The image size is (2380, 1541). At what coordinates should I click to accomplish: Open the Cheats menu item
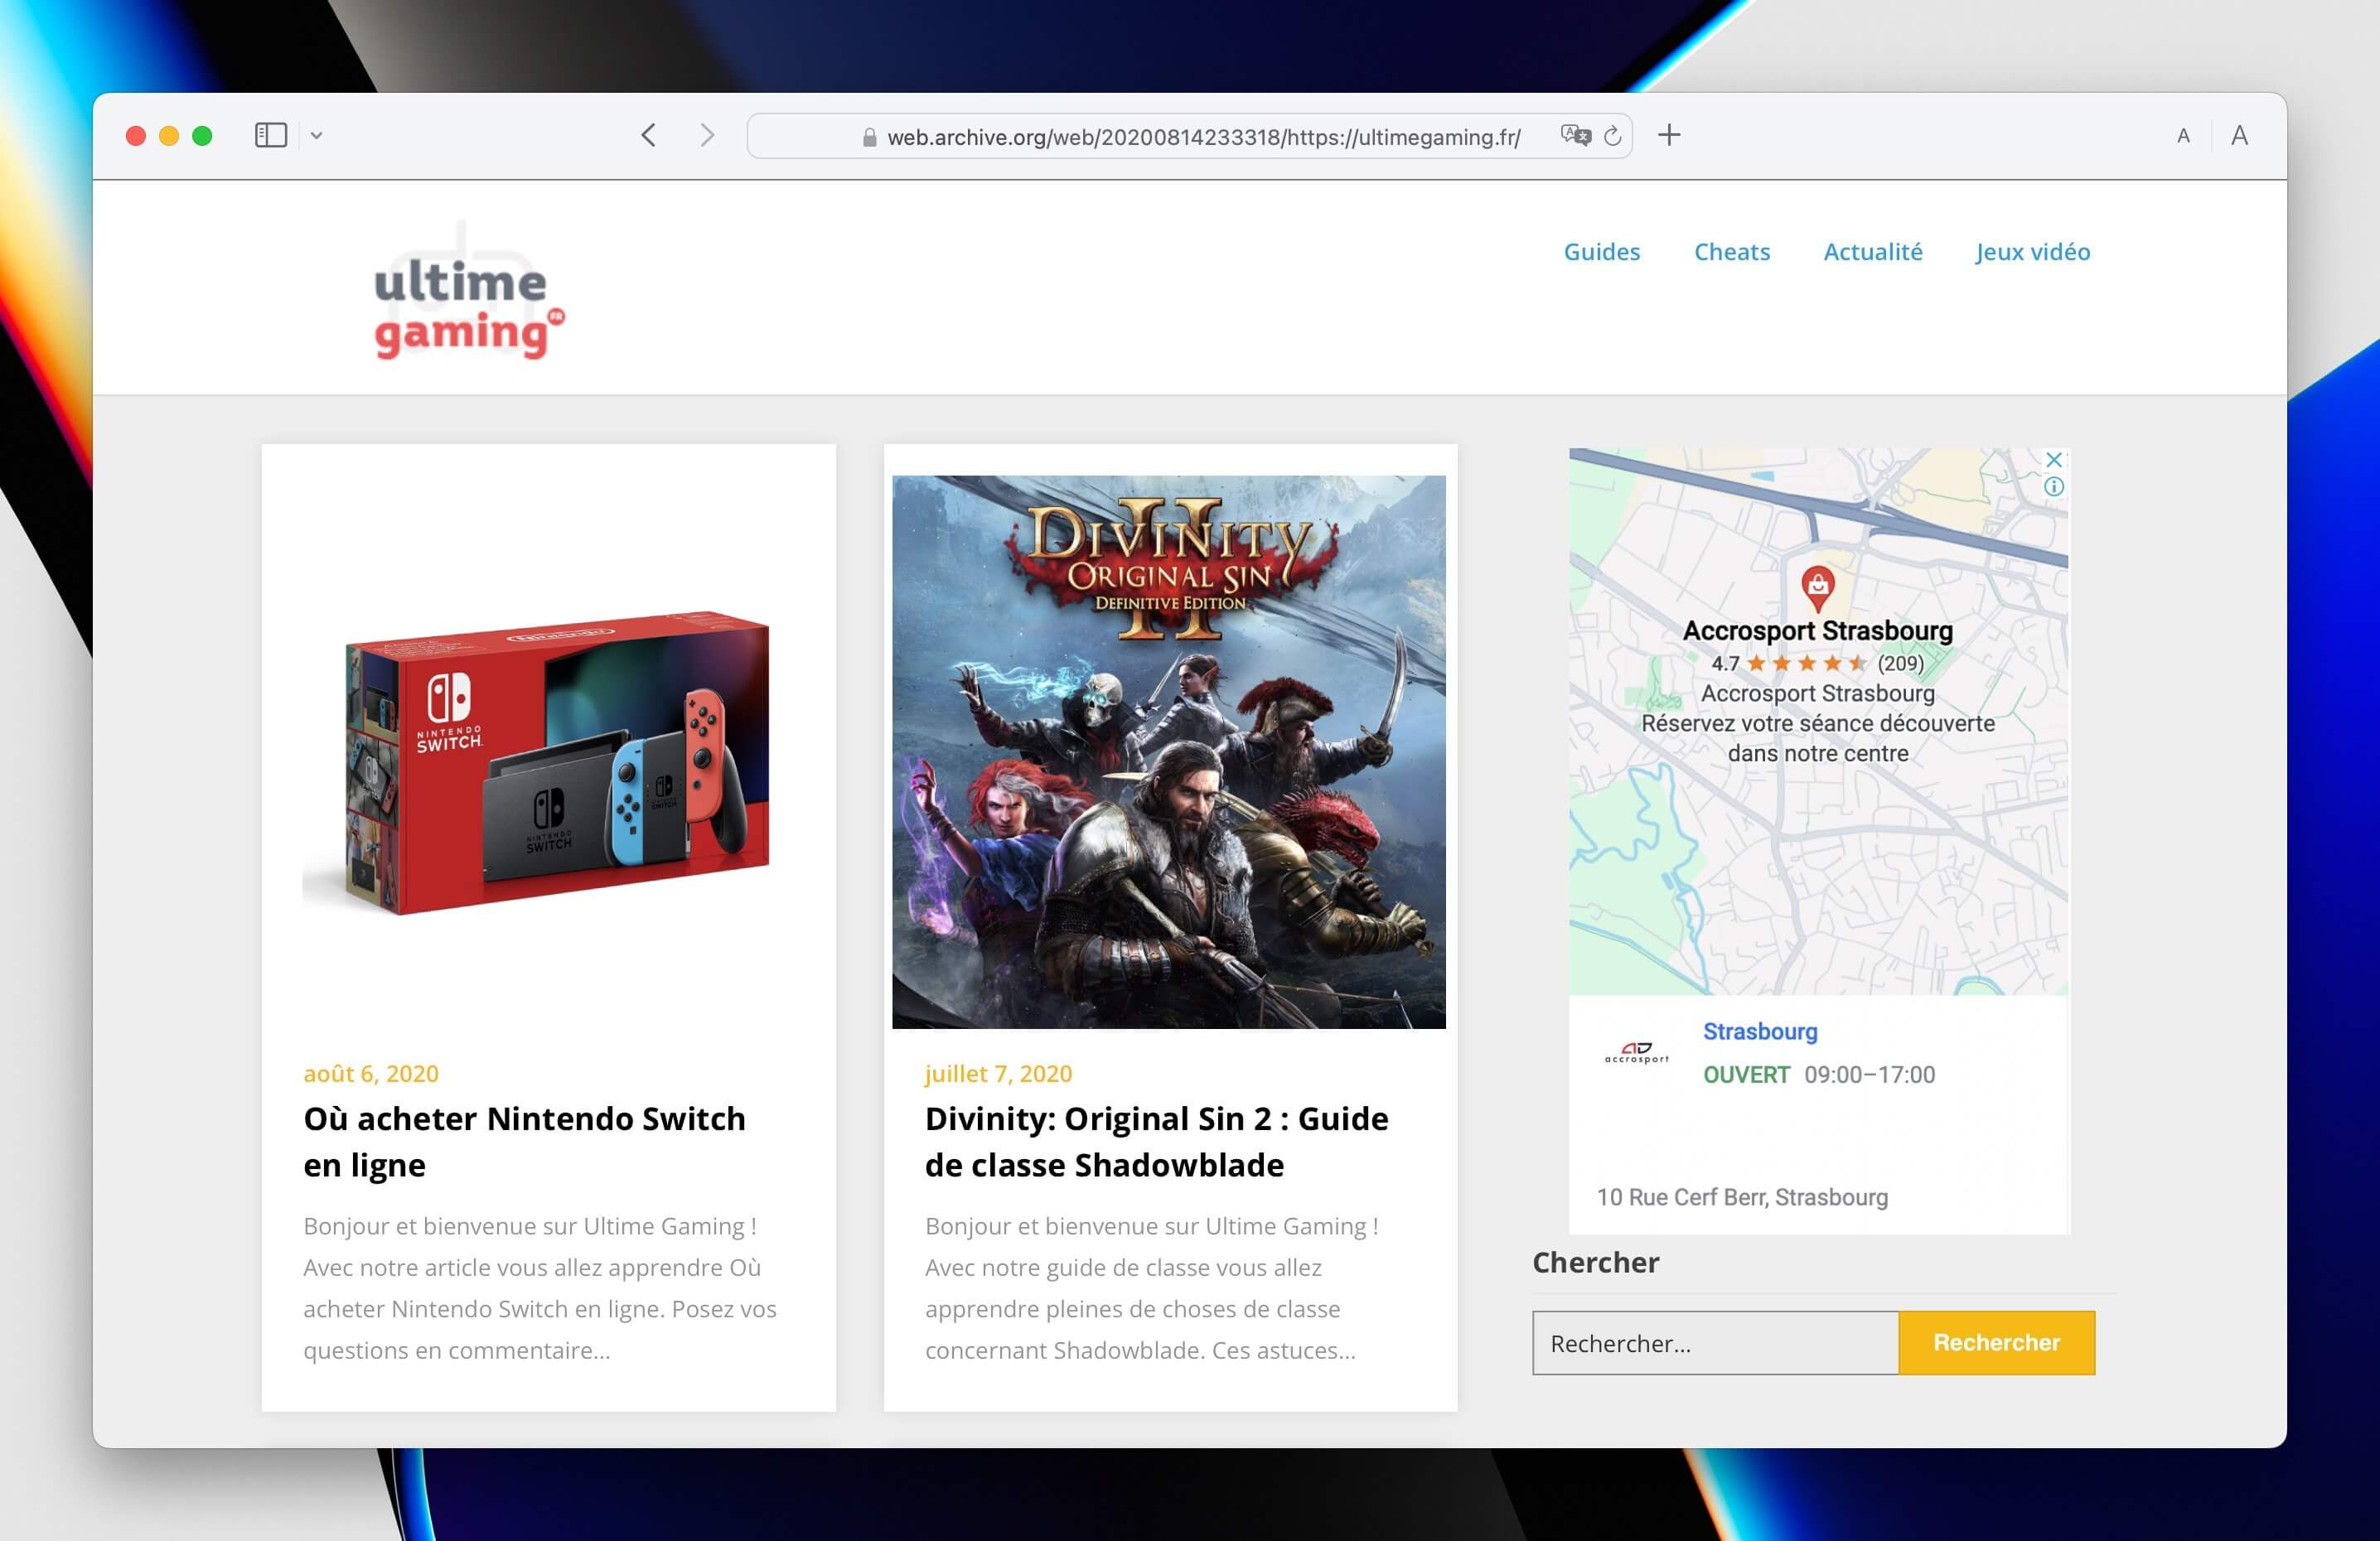click(x=1731, y=251)
